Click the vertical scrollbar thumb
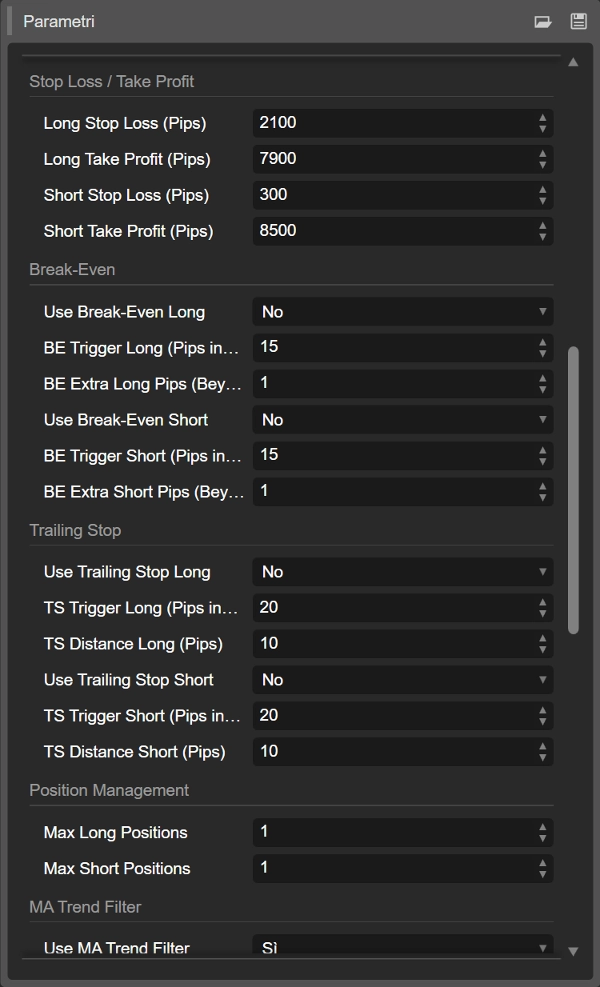600x987 pixels. [573, 490]
